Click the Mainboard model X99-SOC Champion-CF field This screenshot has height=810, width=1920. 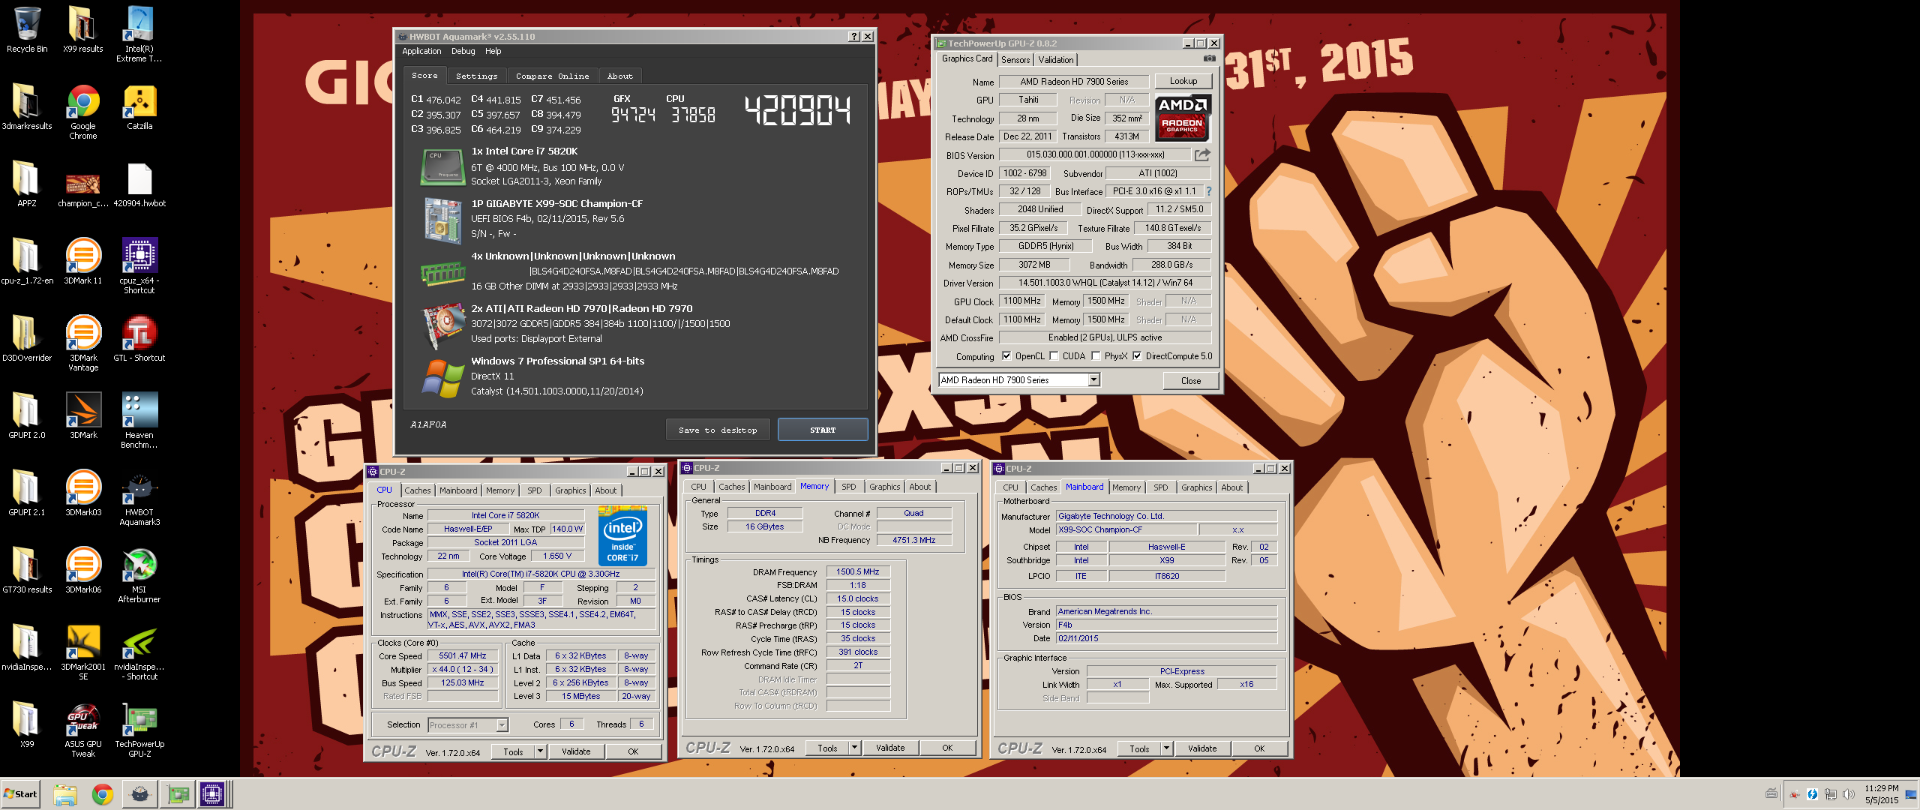(x=1126, y=530)
